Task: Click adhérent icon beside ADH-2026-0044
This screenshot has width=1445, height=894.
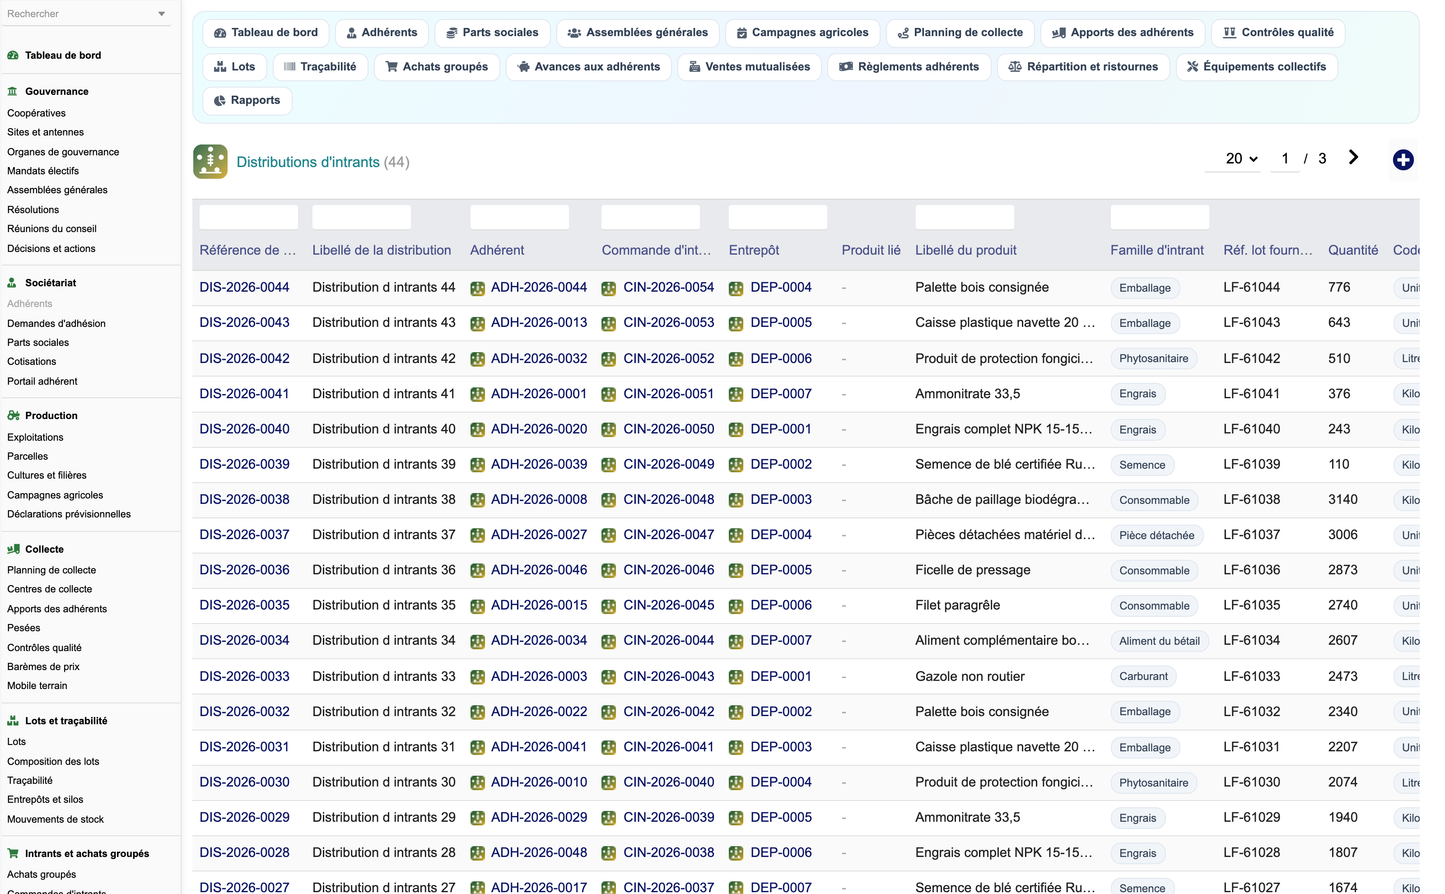Action: pyautogui.click(x=478, y=288)
